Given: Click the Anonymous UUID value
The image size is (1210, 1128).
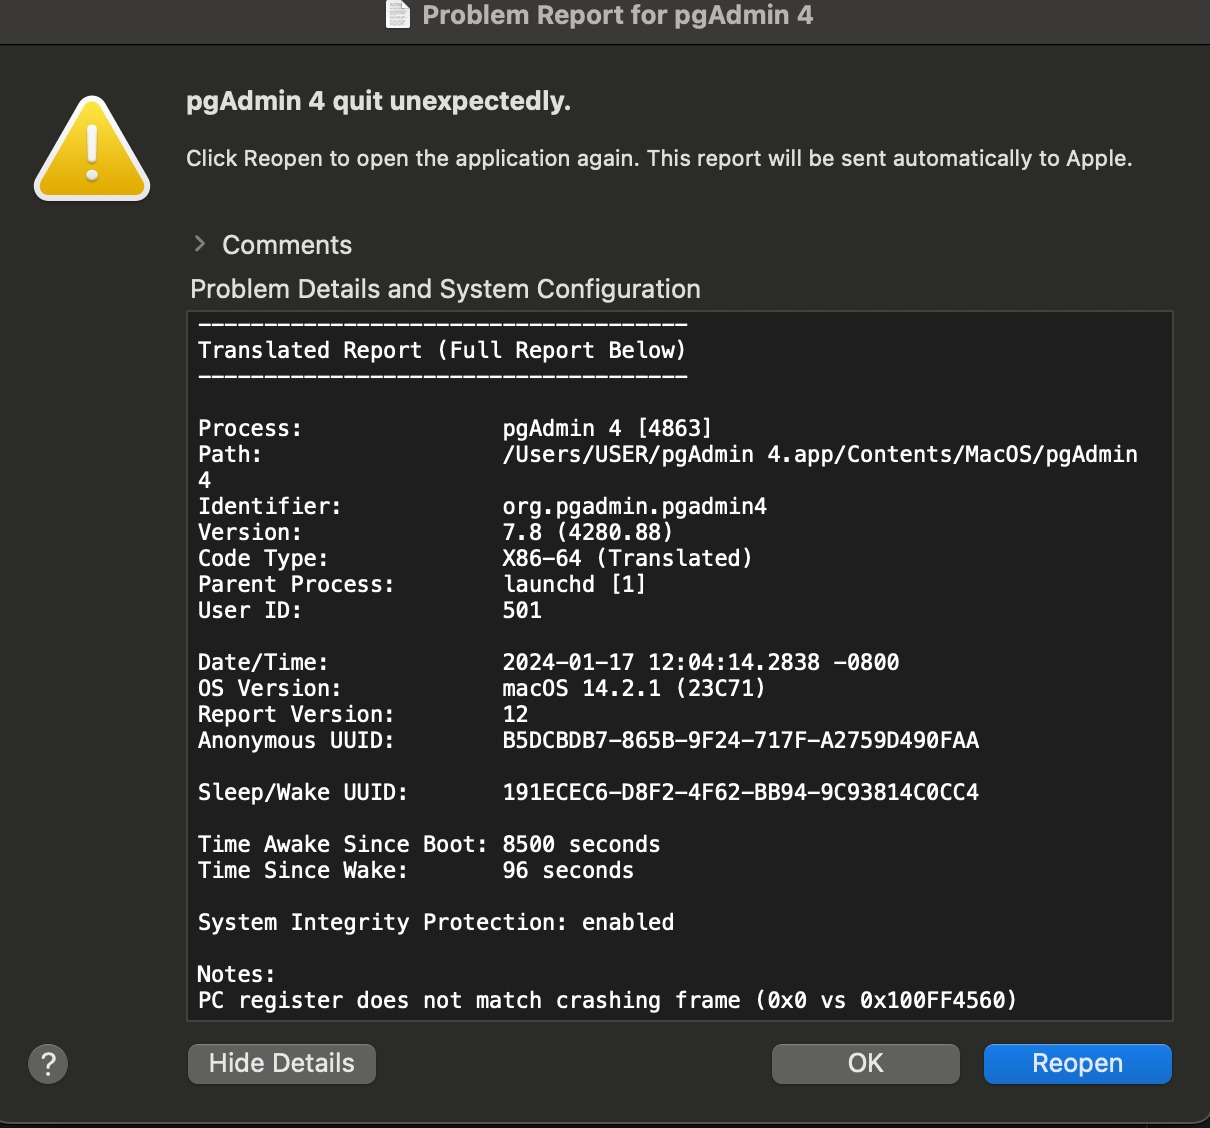Looking at the screenshot, I should (x=740, y=740).
